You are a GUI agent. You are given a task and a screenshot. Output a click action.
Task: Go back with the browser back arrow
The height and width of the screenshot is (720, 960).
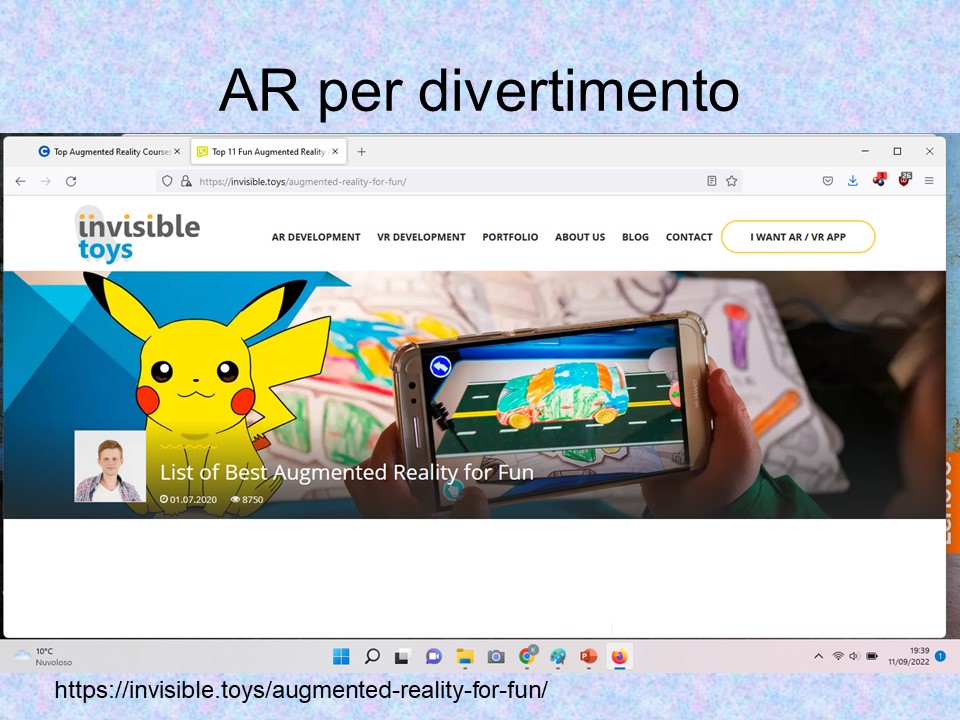click(20, 181)
